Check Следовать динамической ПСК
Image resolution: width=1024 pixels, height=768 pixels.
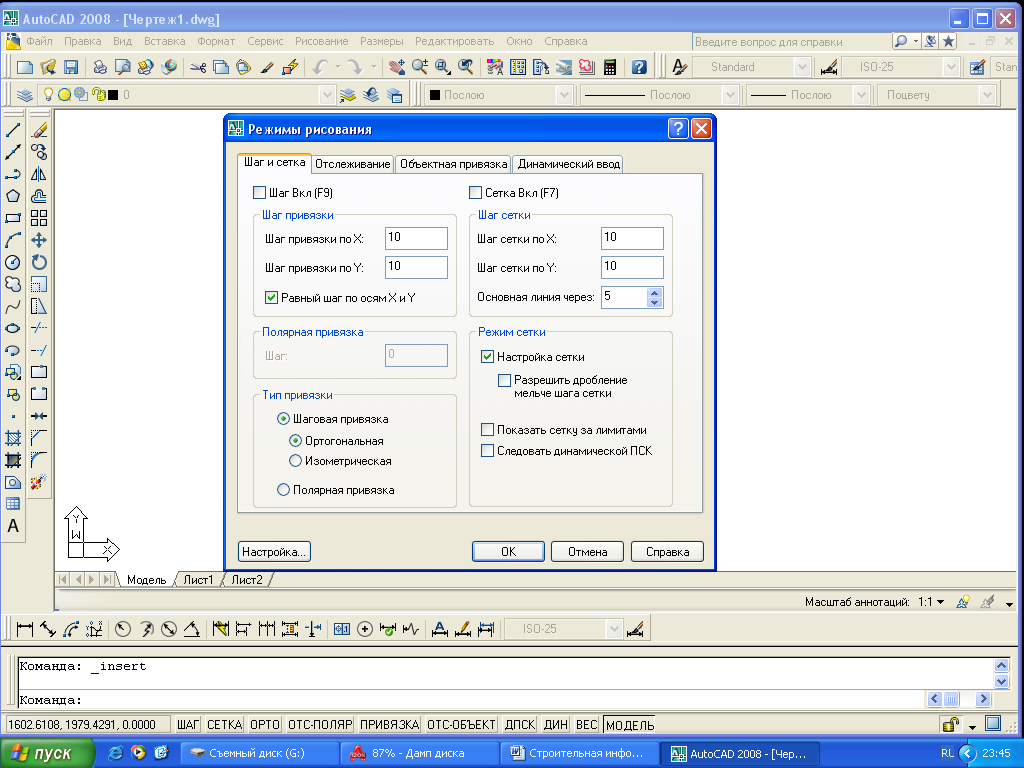point(487,451)
